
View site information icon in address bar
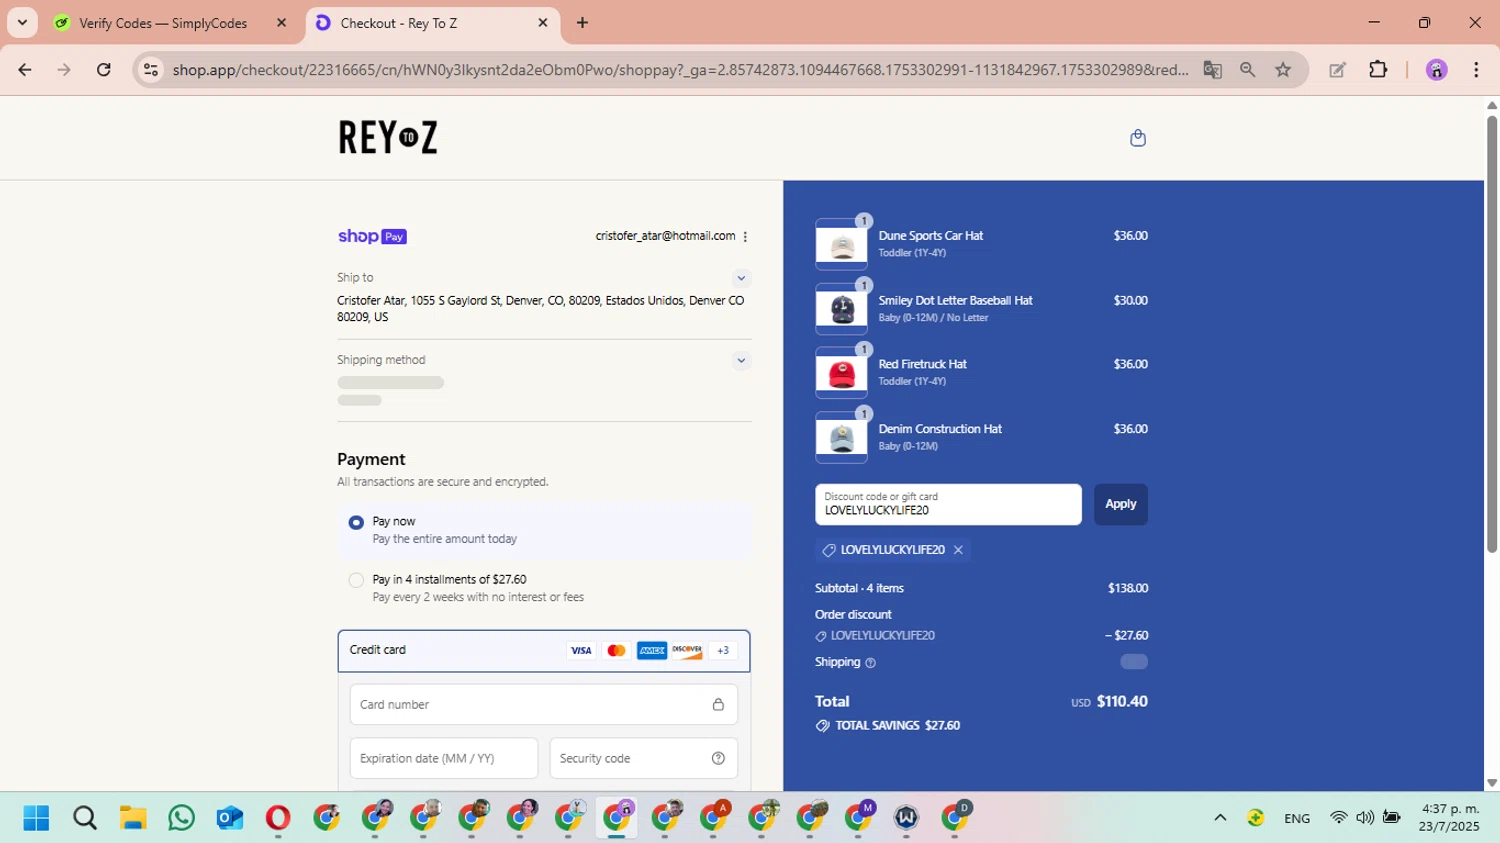[x=151, y=70]
